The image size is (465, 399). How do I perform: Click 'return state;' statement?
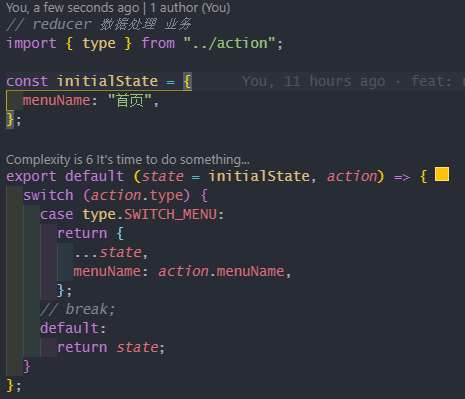click(x=111, y=347)
